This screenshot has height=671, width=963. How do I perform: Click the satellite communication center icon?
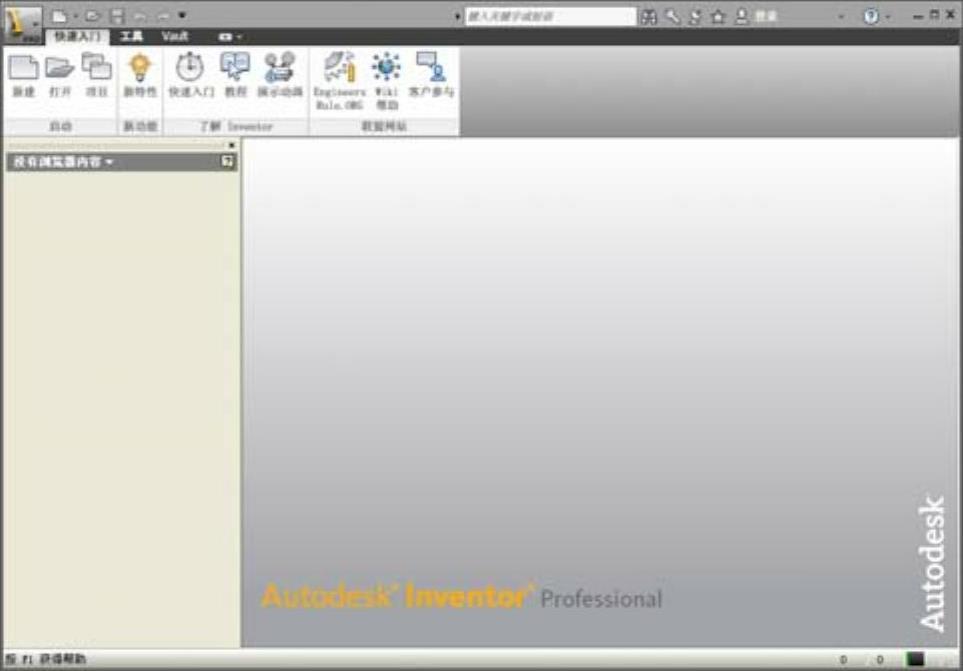point(695,17)
